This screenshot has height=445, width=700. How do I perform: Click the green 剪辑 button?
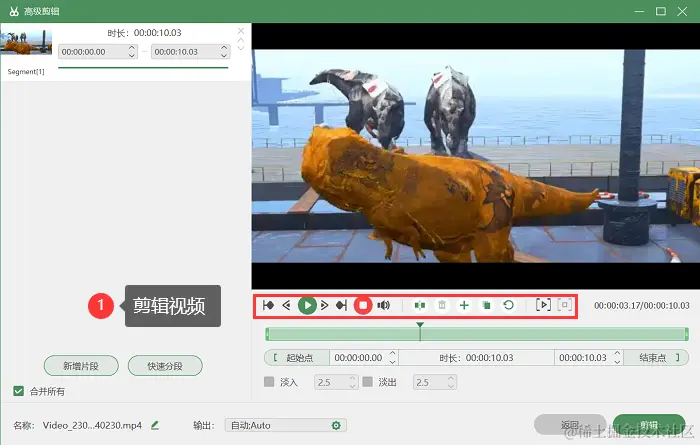click(x=649, y=425)
